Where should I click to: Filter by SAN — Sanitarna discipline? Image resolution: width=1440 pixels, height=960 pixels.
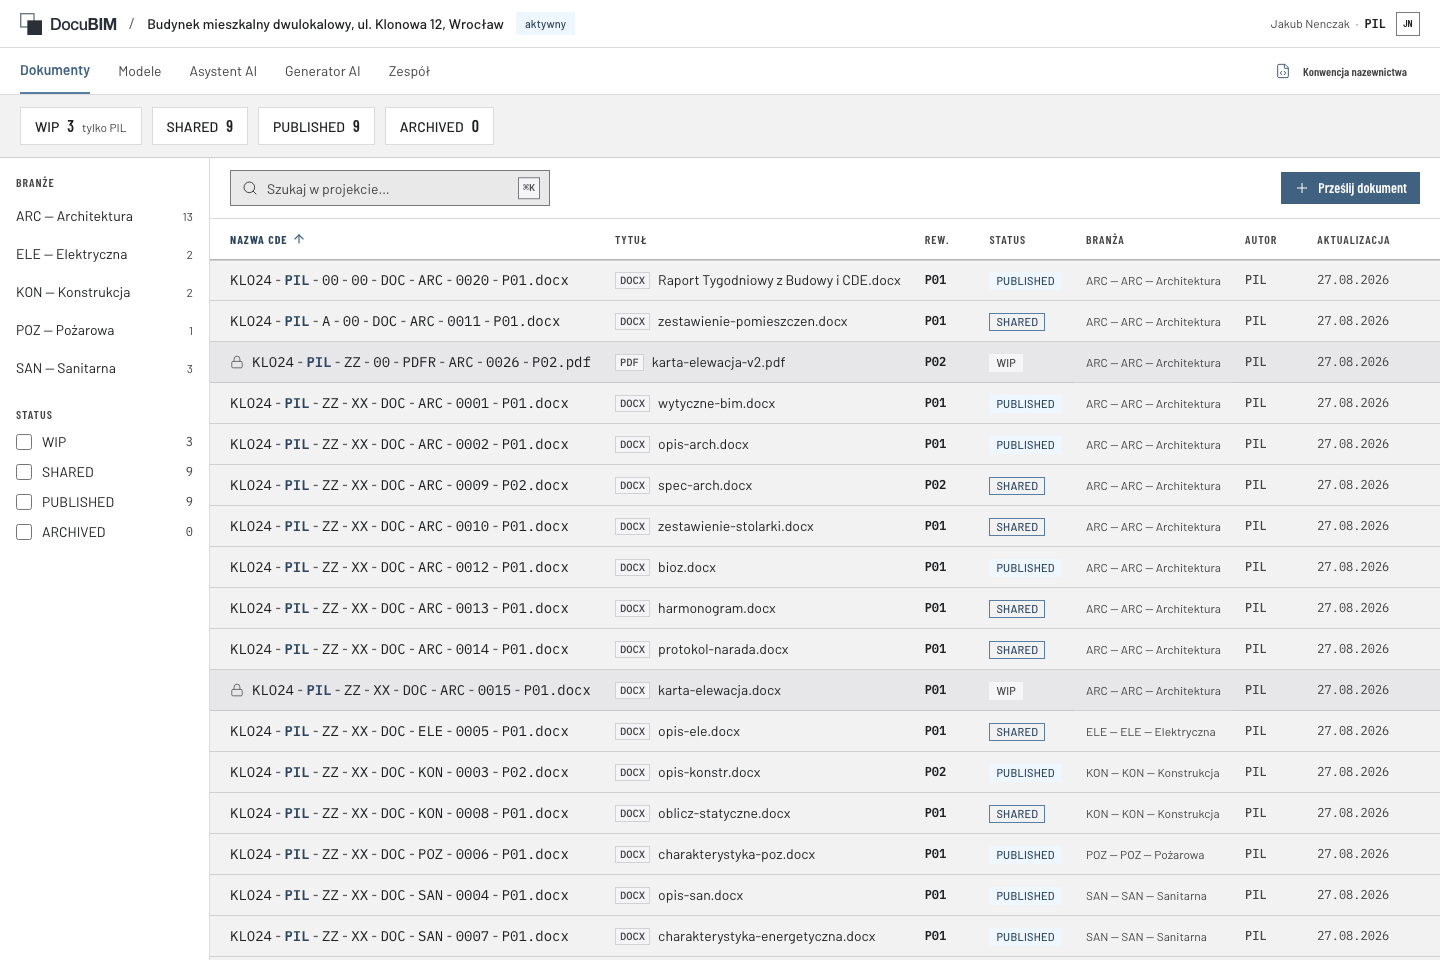coord(104,368)
